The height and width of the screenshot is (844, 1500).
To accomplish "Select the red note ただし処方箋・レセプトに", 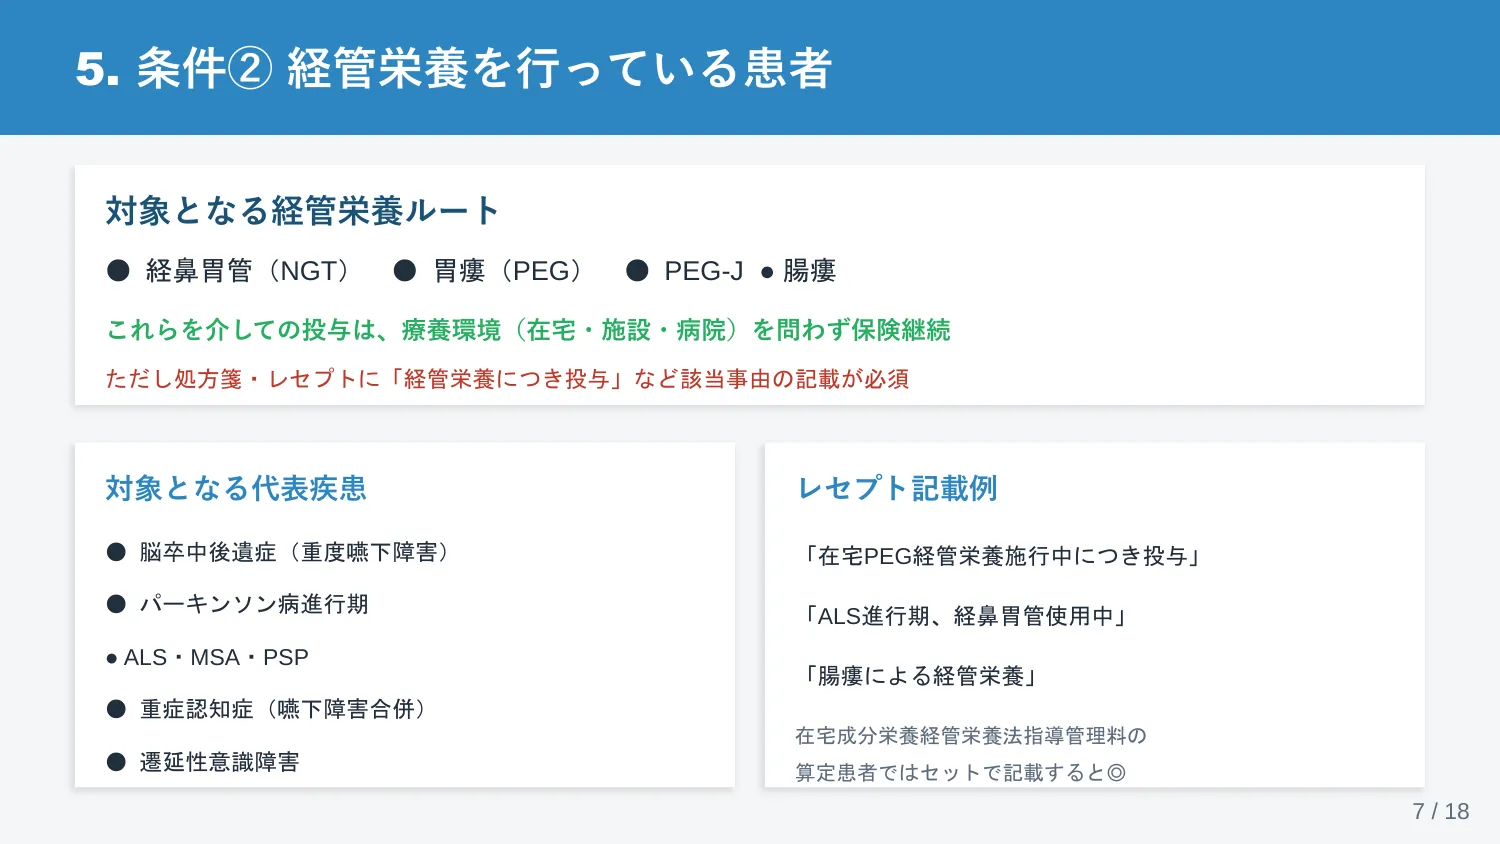I will (508, 379).
